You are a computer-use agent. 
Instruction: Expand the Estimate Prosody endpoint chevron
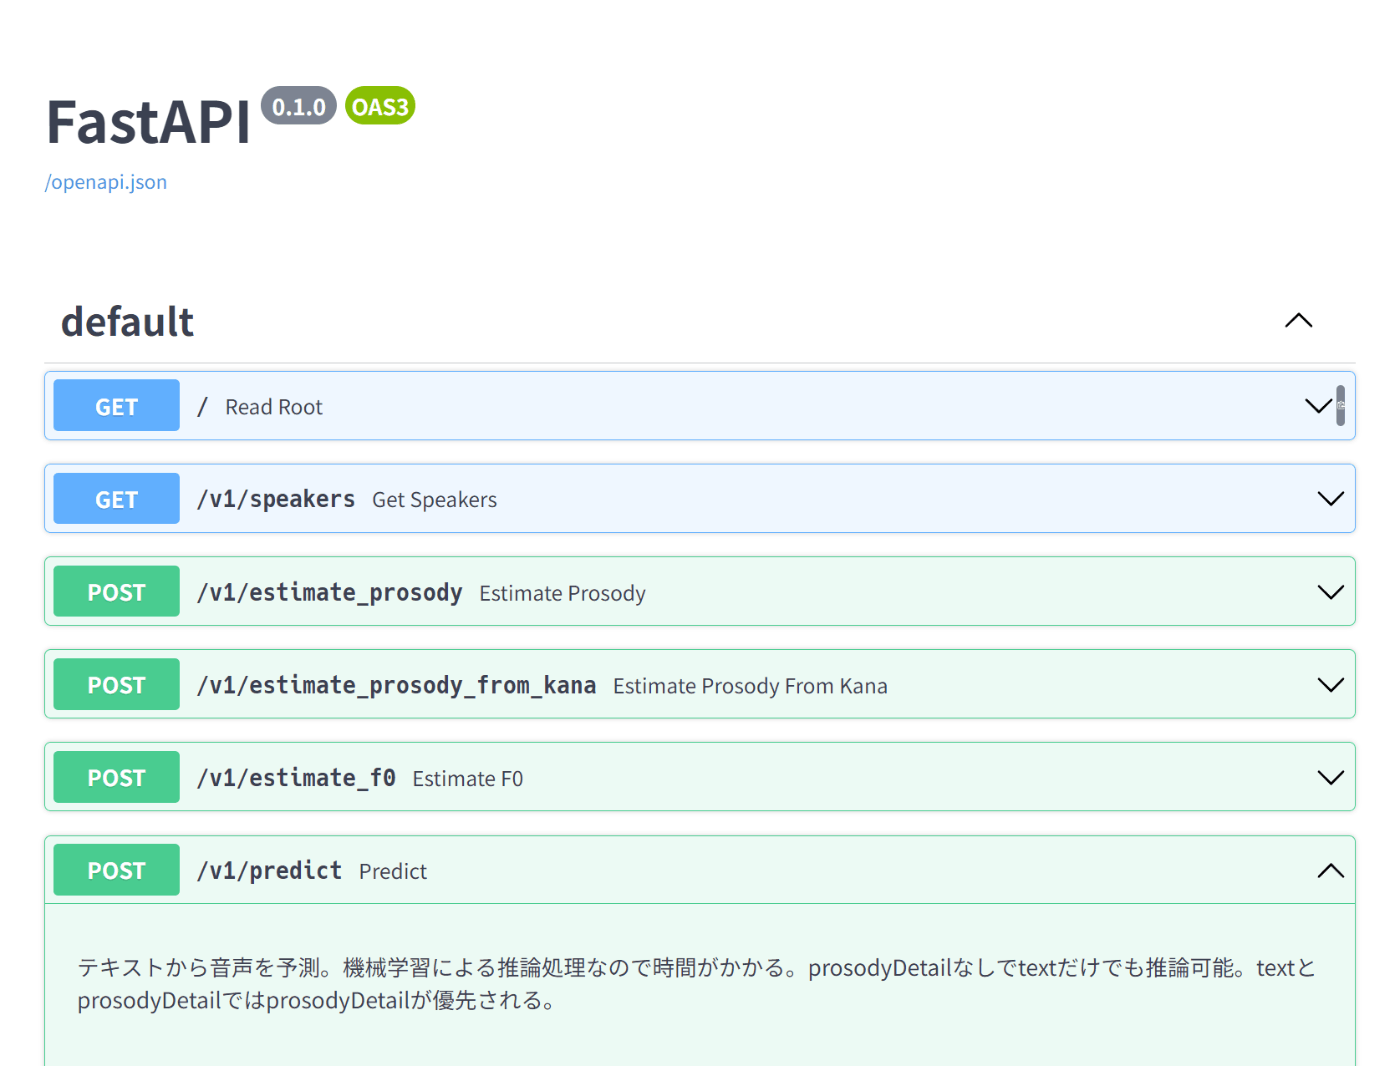1330,592
